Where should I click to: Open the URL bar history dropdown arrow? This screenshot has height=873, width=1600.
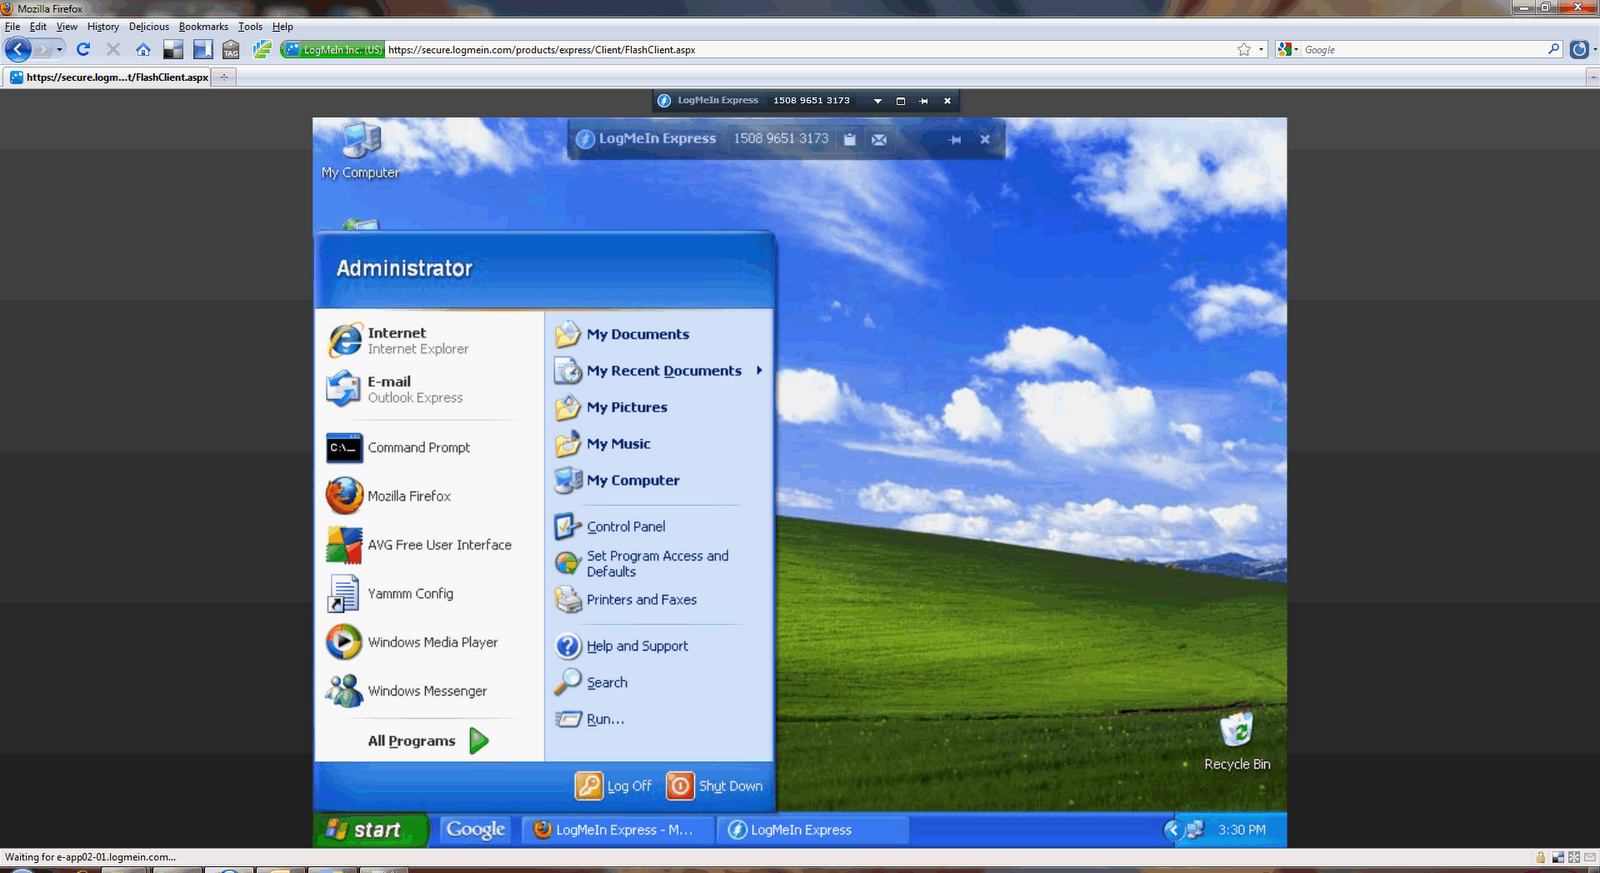coord(1261,49)
